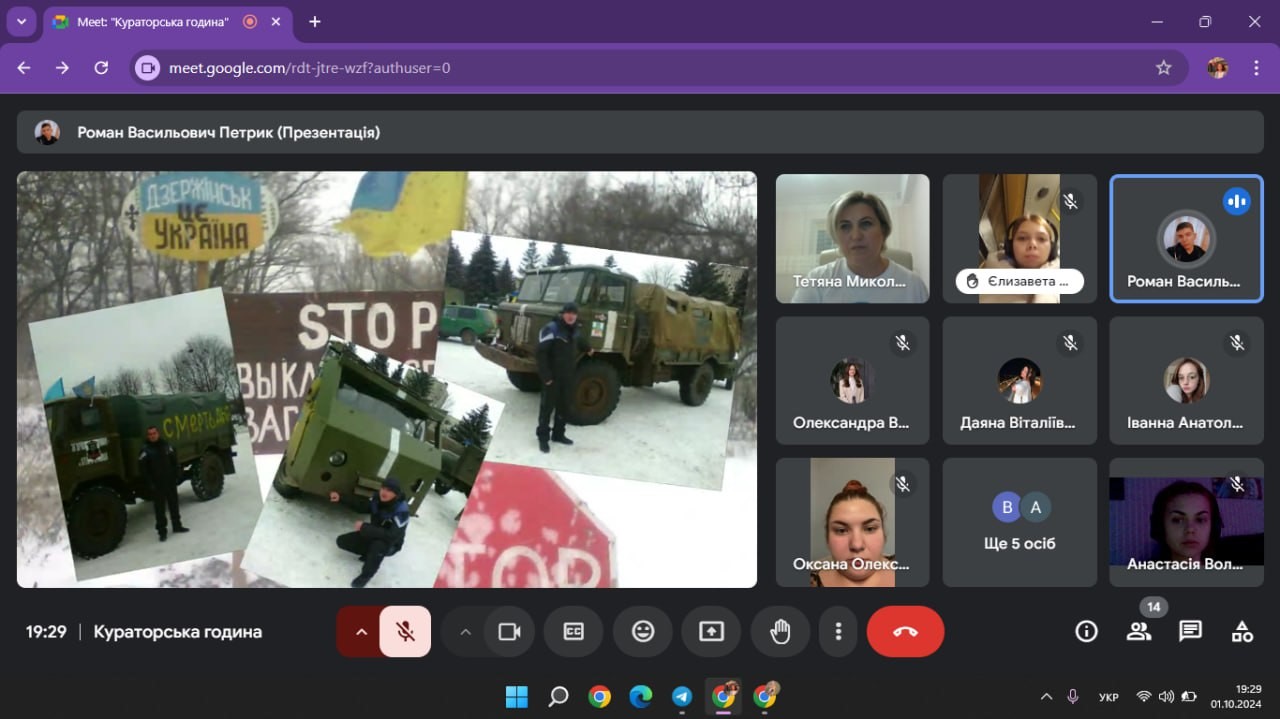
Task: Bookmark this page with the star icon
Action: tap(1163, 68)
